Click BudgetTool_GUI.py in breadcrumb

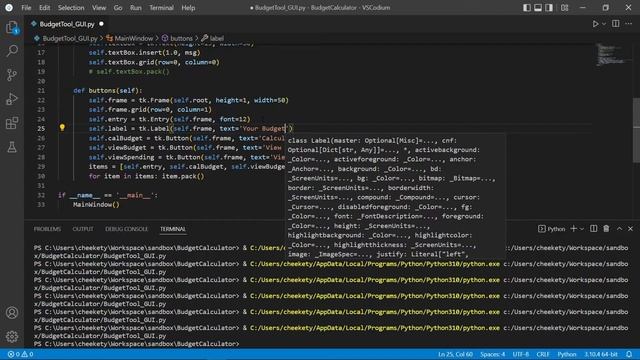tap(70, 38)
